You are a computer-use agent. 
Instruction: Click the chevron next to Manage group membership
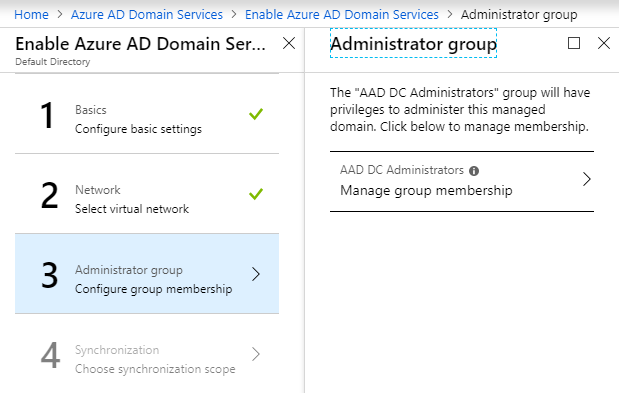coord(587,179)
